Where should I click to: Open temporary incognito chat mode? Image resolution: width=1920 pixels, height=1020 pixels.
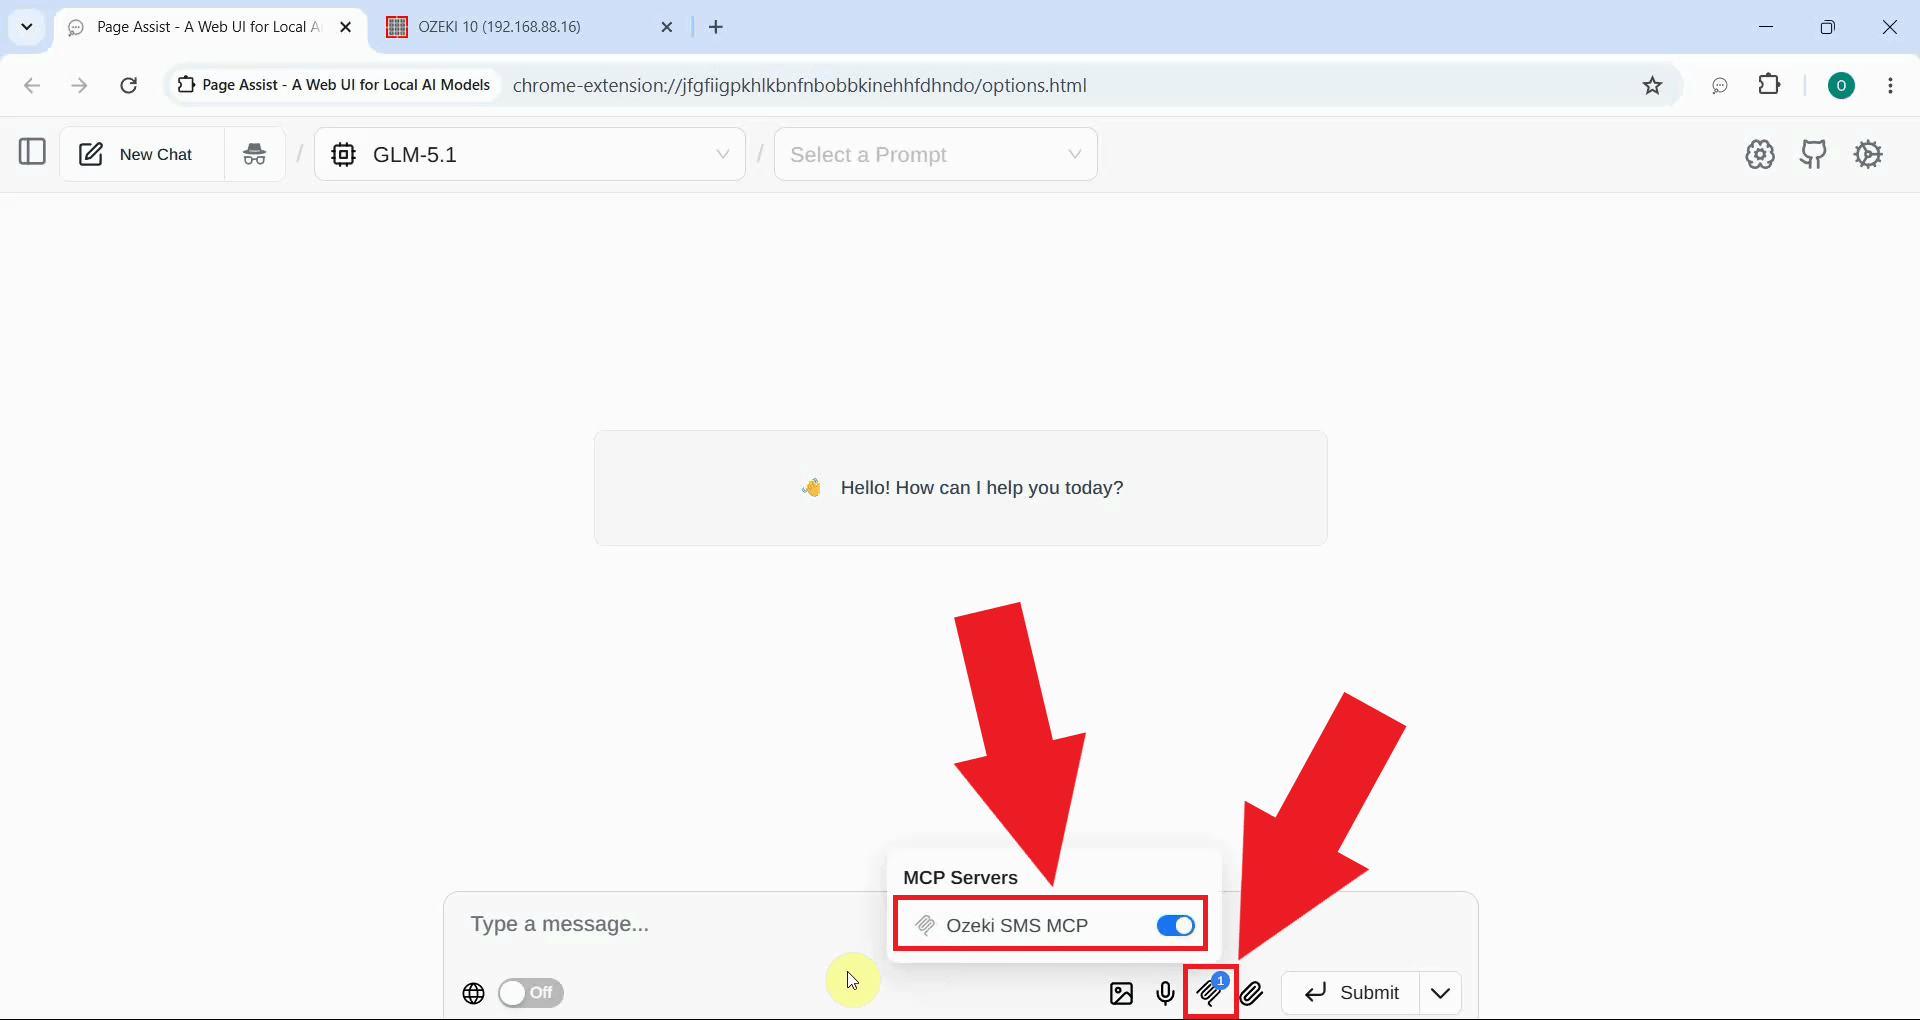255,154
